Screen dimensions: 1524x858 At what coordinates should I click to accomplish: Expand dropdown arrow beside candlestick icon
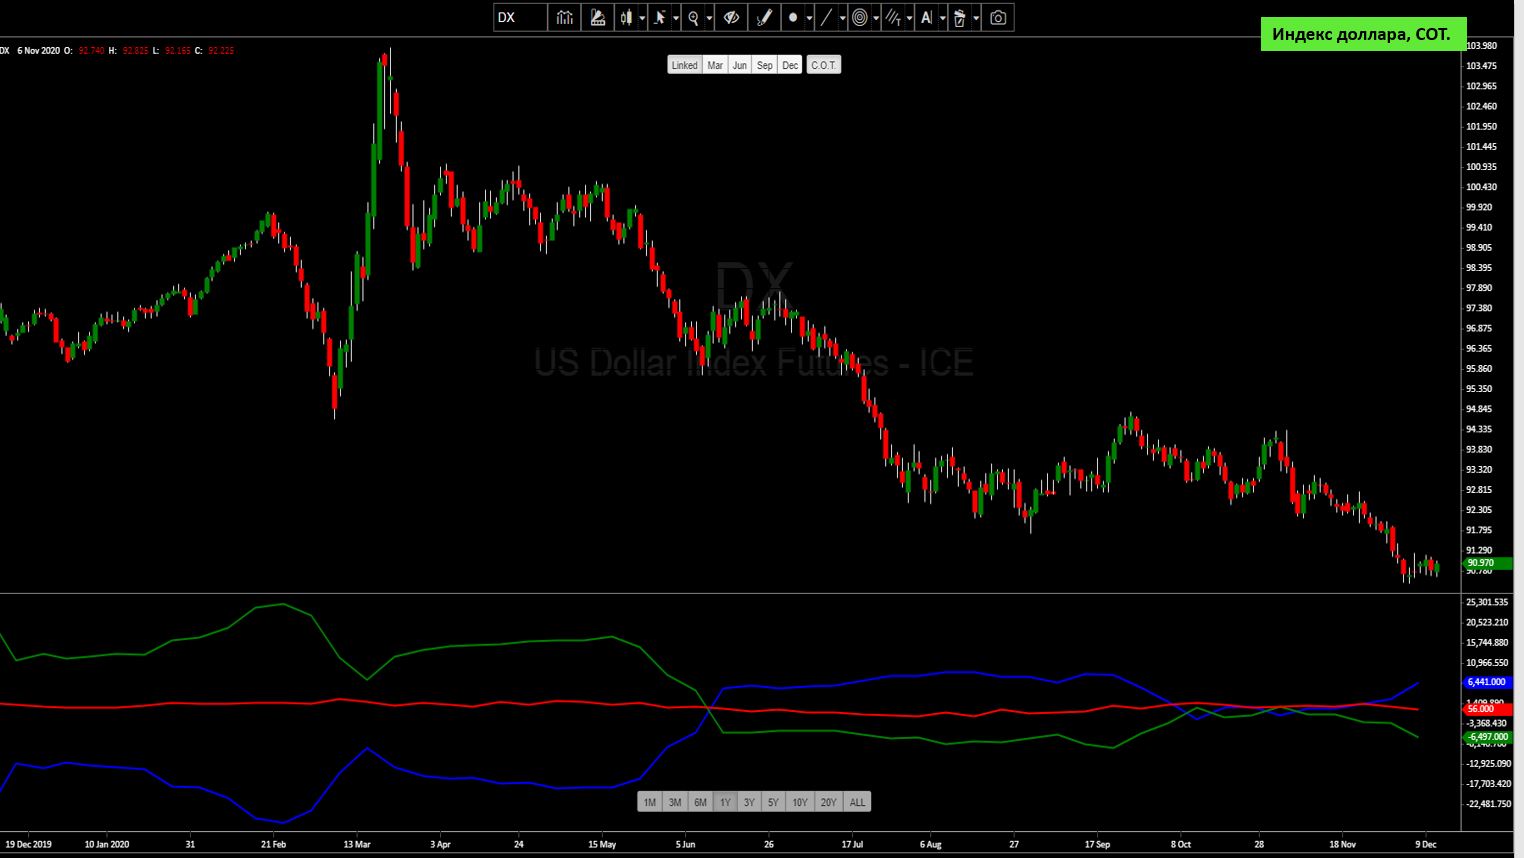(x=642, y=18)
